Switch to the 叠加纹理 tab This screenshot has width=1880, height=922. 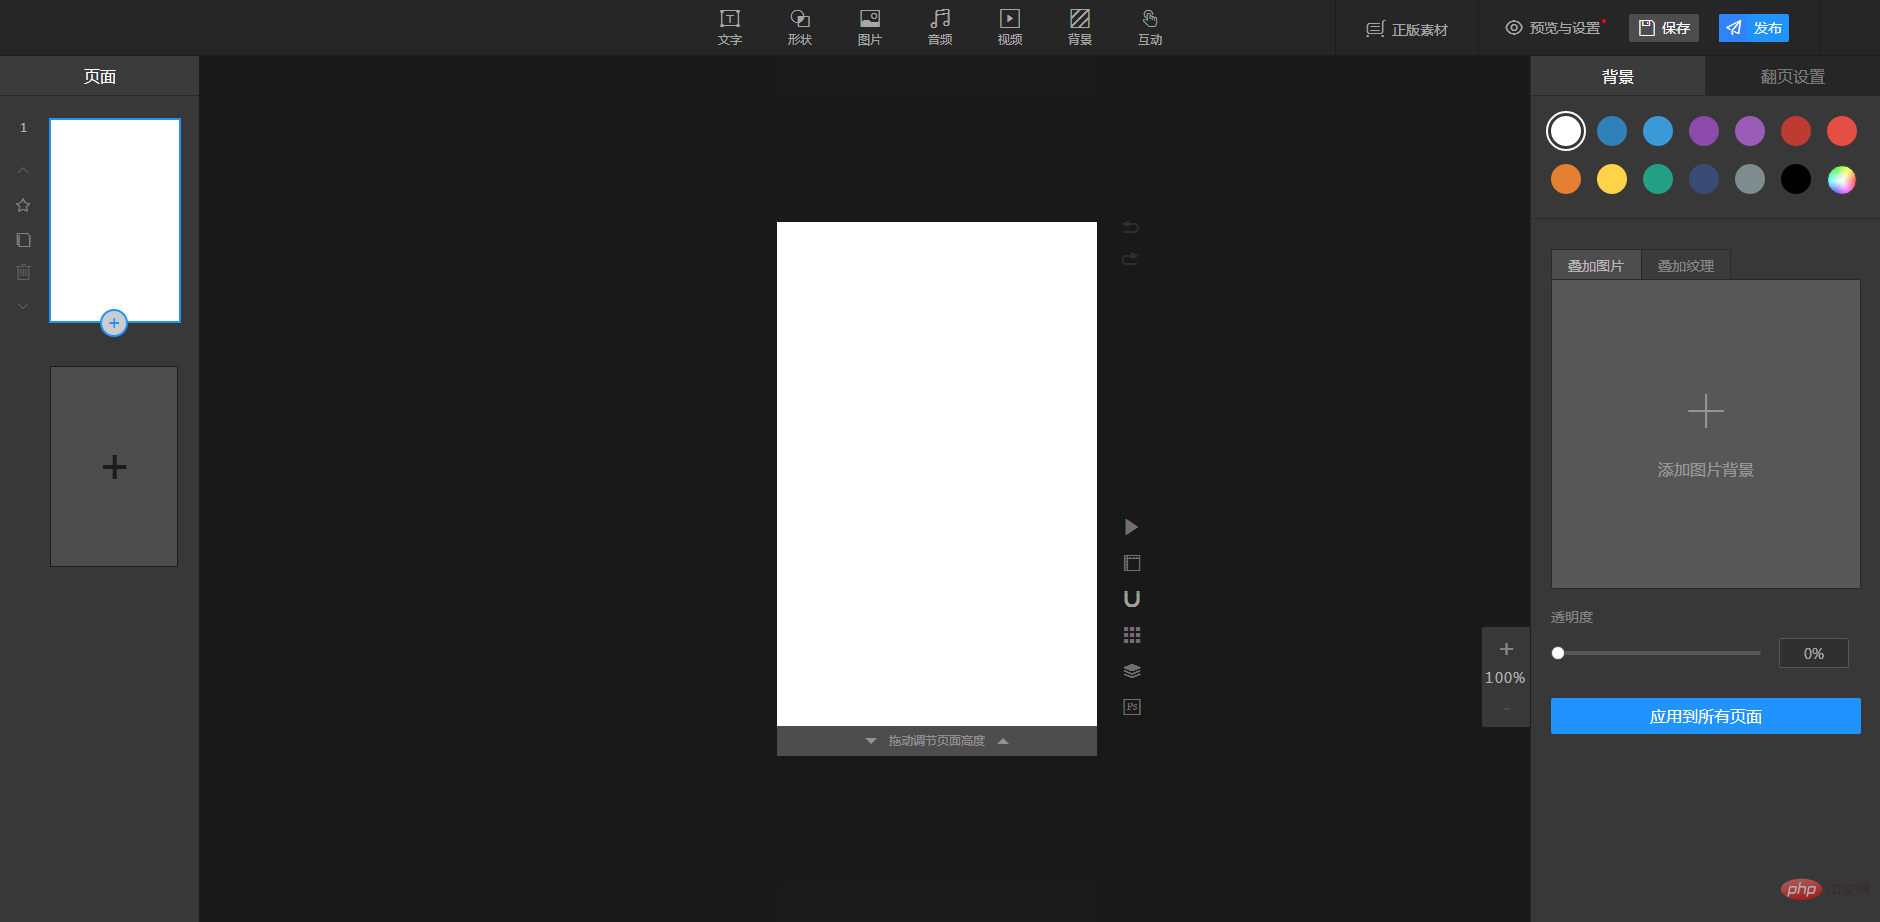click(x=1685, y=266)
